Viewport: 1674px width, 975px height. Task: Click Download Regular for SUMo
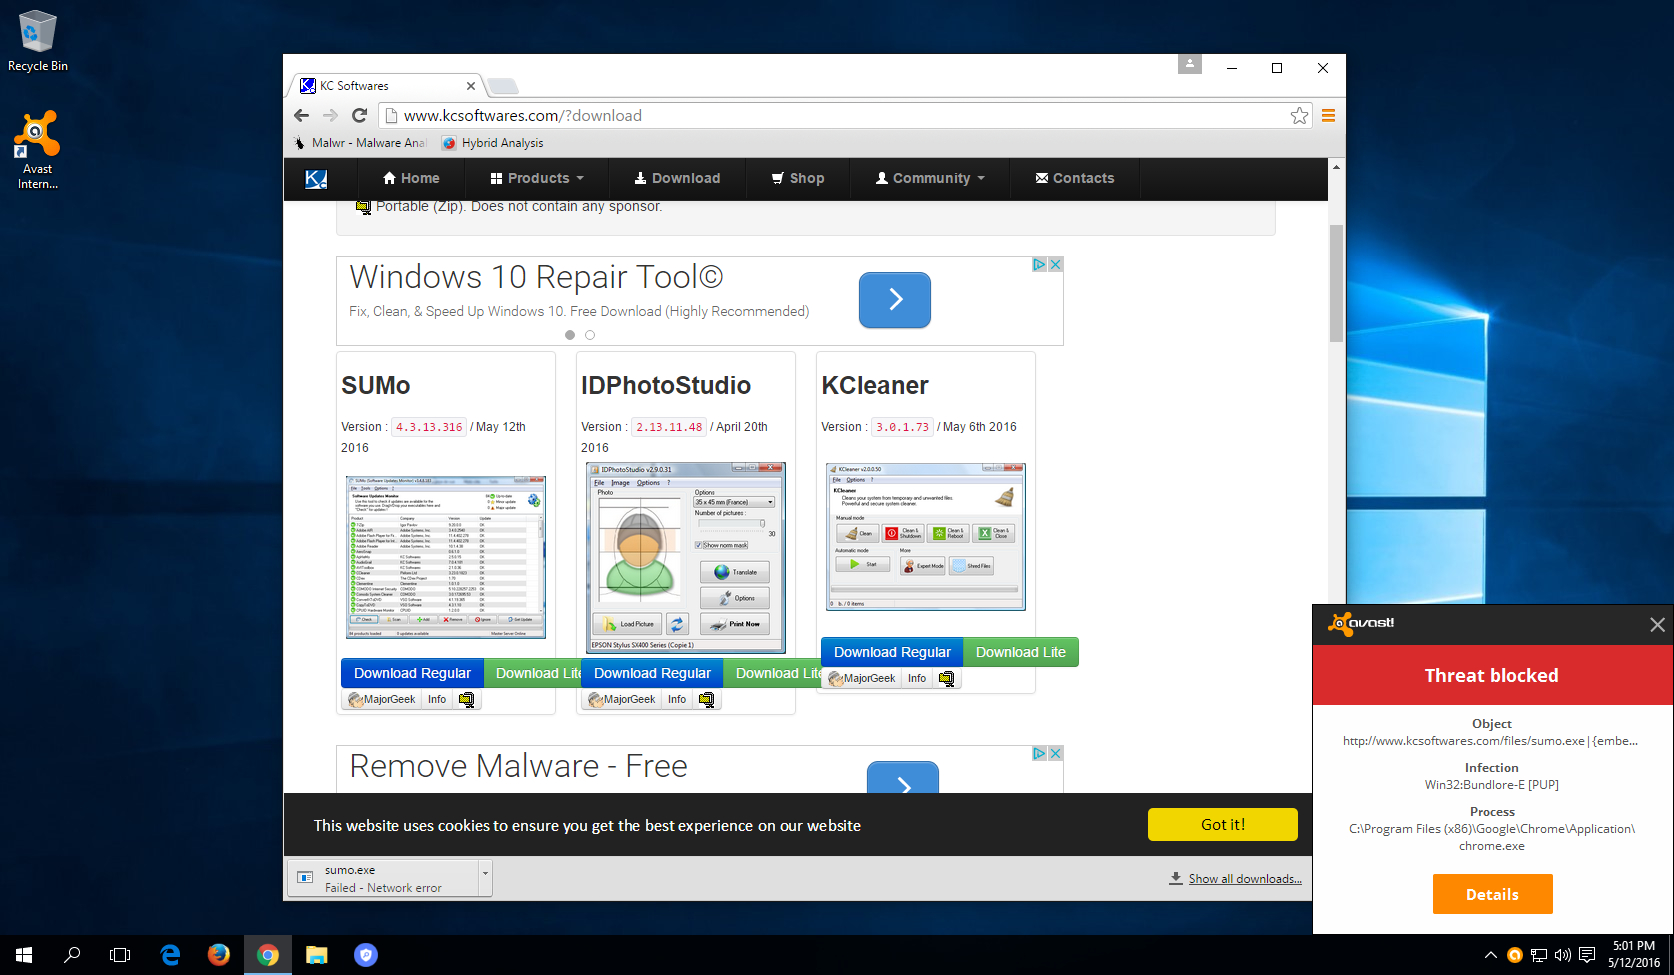pos(412,673)
